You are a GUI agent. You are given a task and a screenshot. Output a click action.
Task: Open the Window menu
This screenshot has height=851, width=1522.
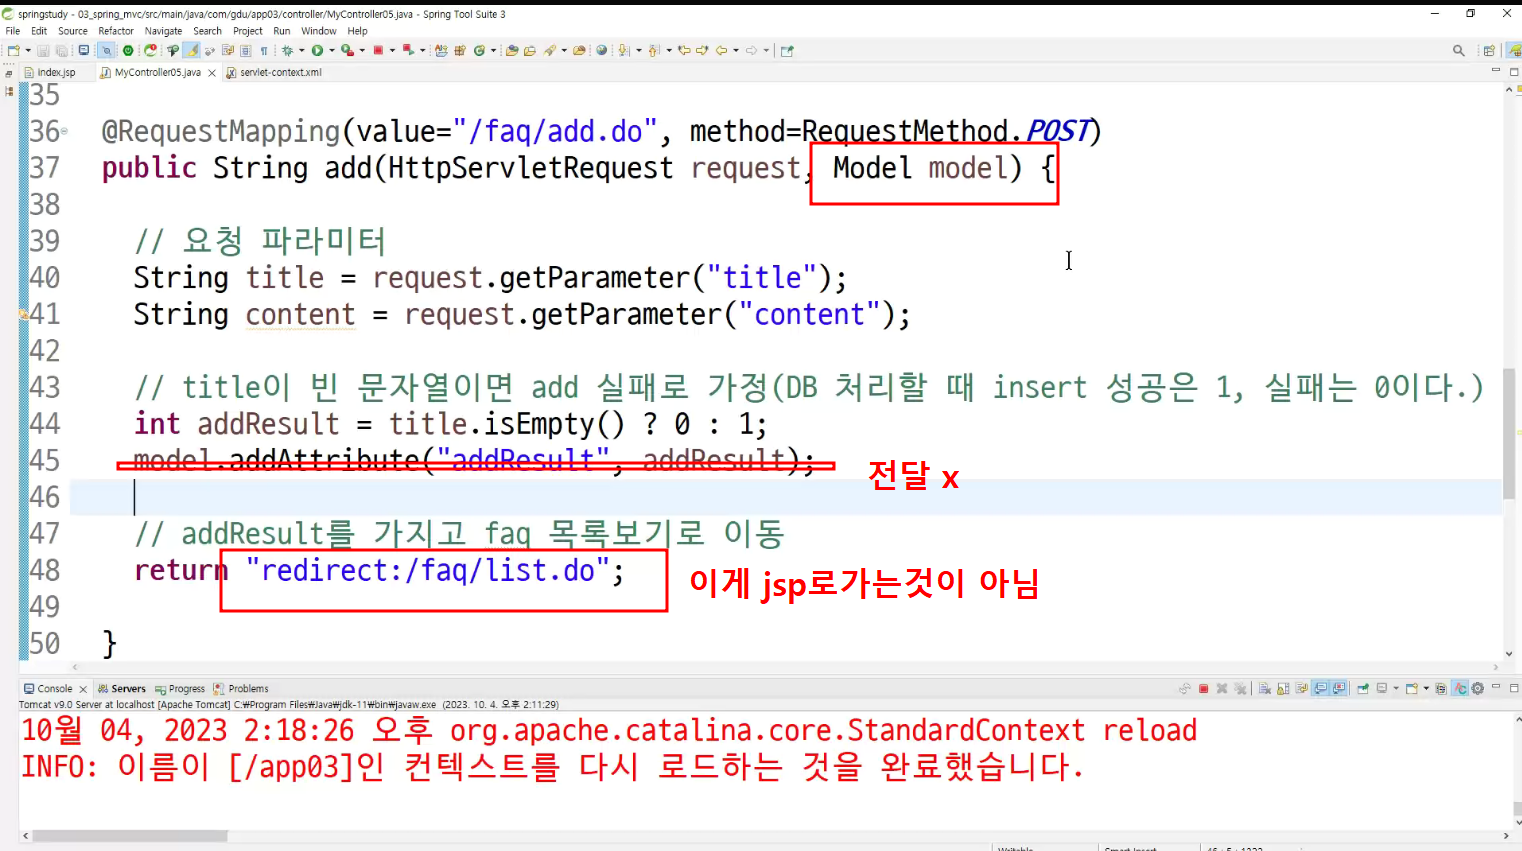coord(319,31)
